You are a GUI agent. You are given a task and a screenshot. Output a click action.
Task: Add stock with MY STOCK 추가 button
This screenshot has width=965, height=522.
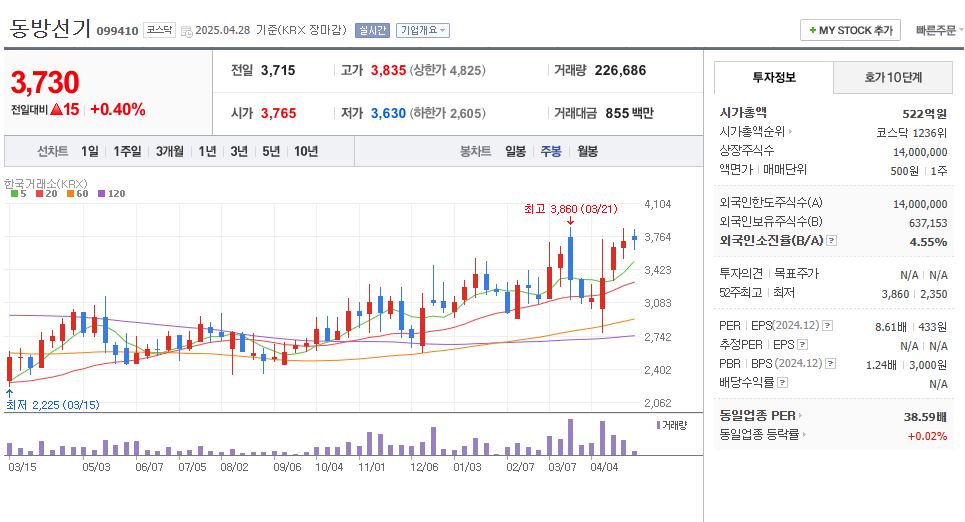(851, 30)
